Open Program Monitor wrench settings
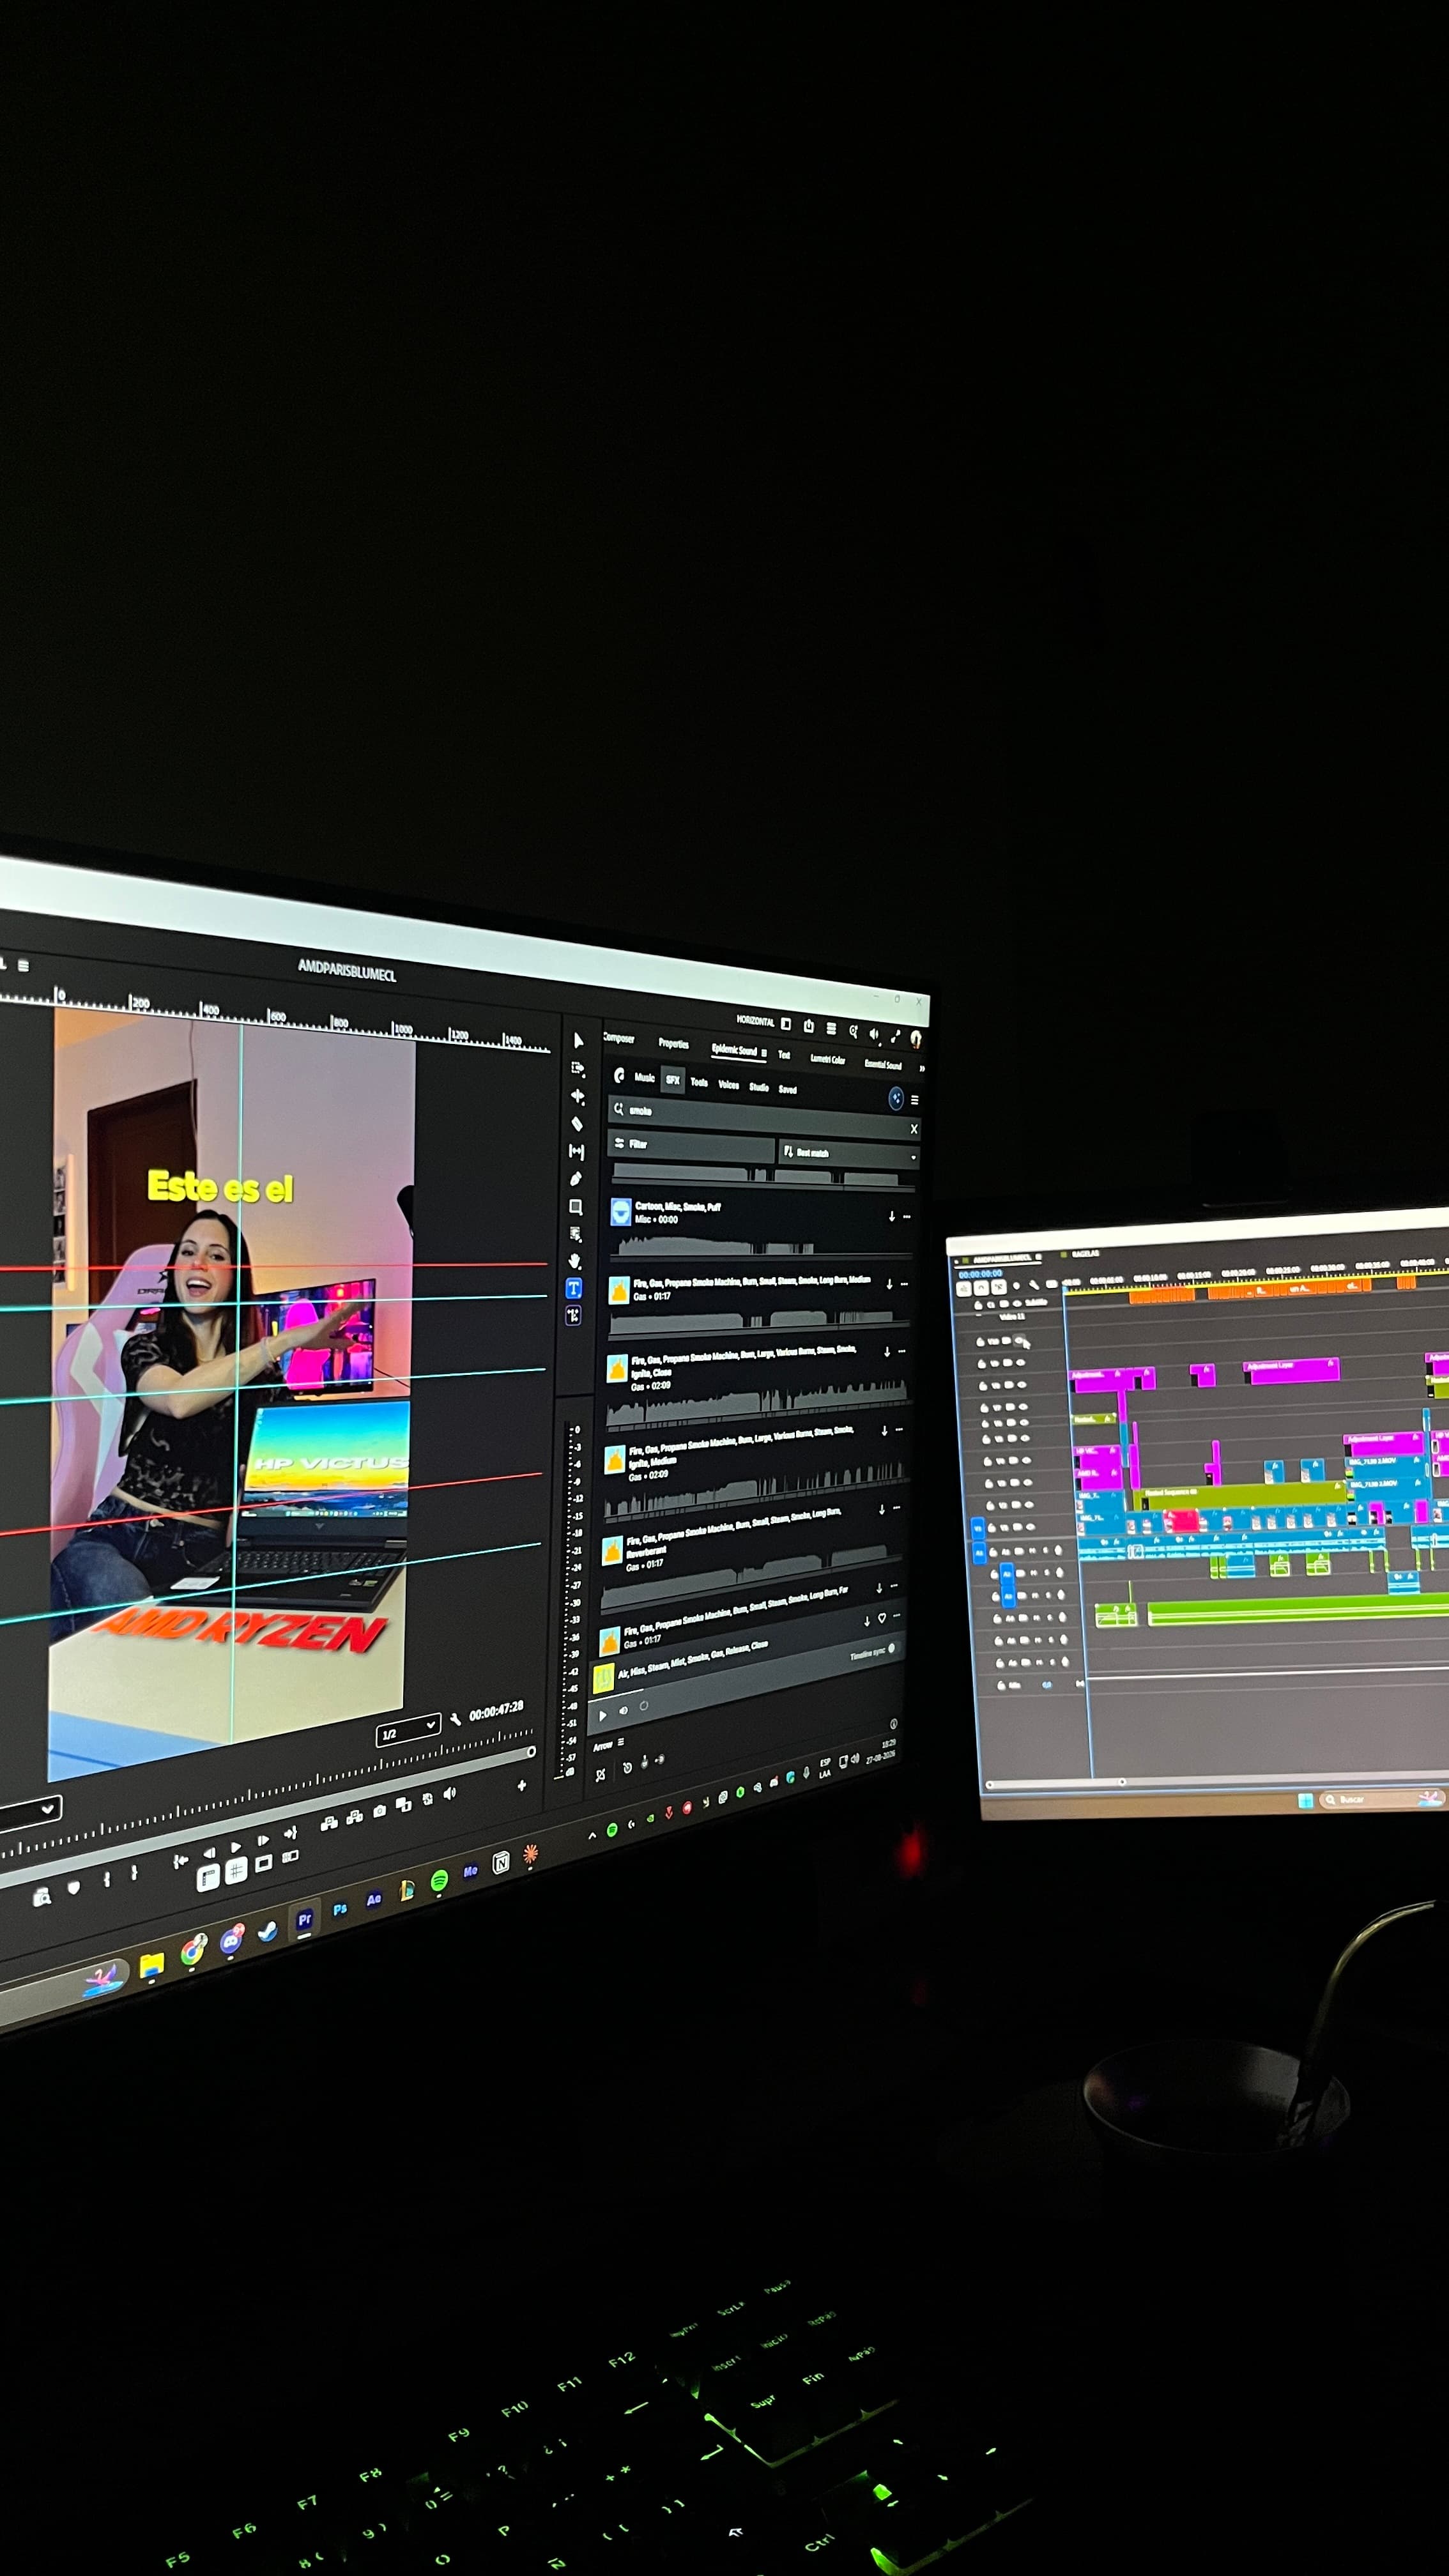Image resolution: width=1449 pixels, height=2576 pixels. 455,1719
